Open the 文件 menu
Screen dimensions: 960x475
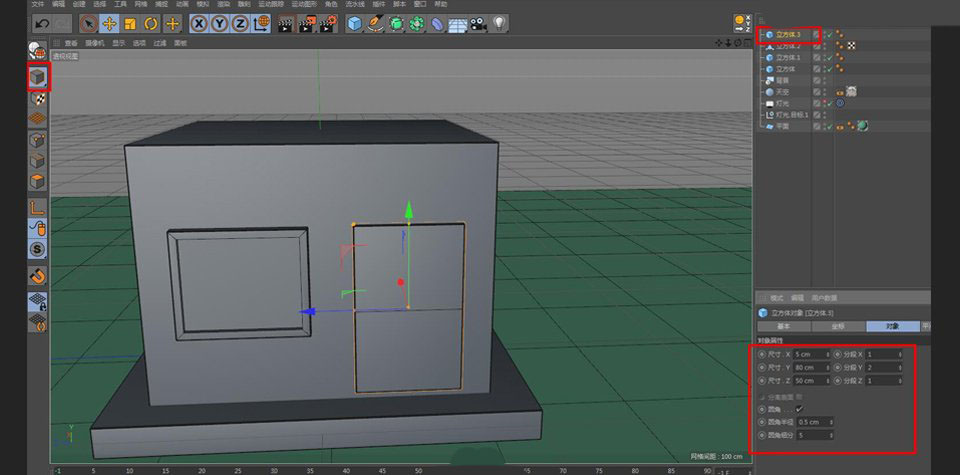[37, 4]
